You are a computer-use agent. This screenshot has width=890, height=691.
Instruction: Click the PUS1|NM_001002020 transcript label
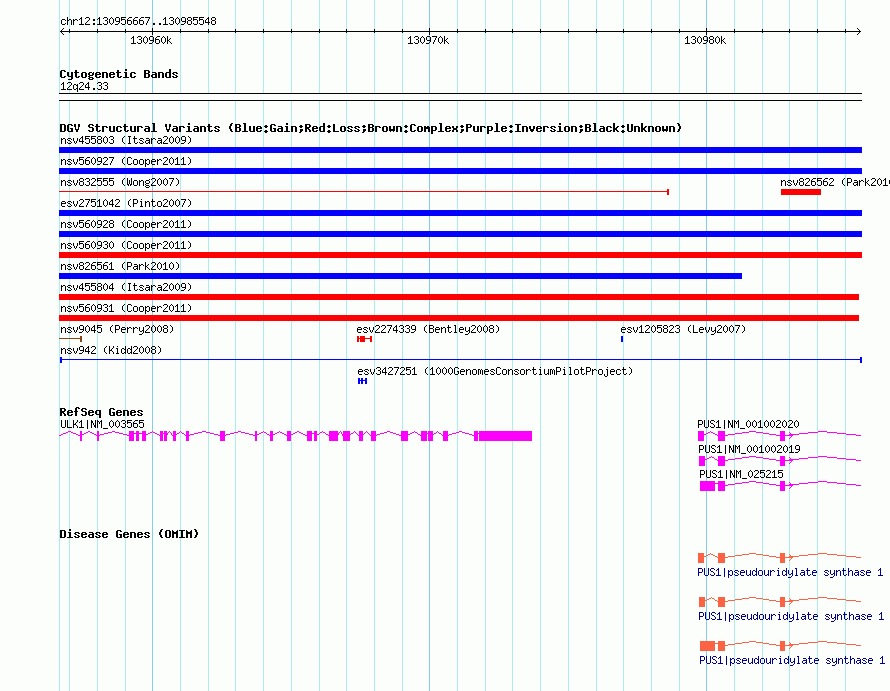(x=748, y=424)
